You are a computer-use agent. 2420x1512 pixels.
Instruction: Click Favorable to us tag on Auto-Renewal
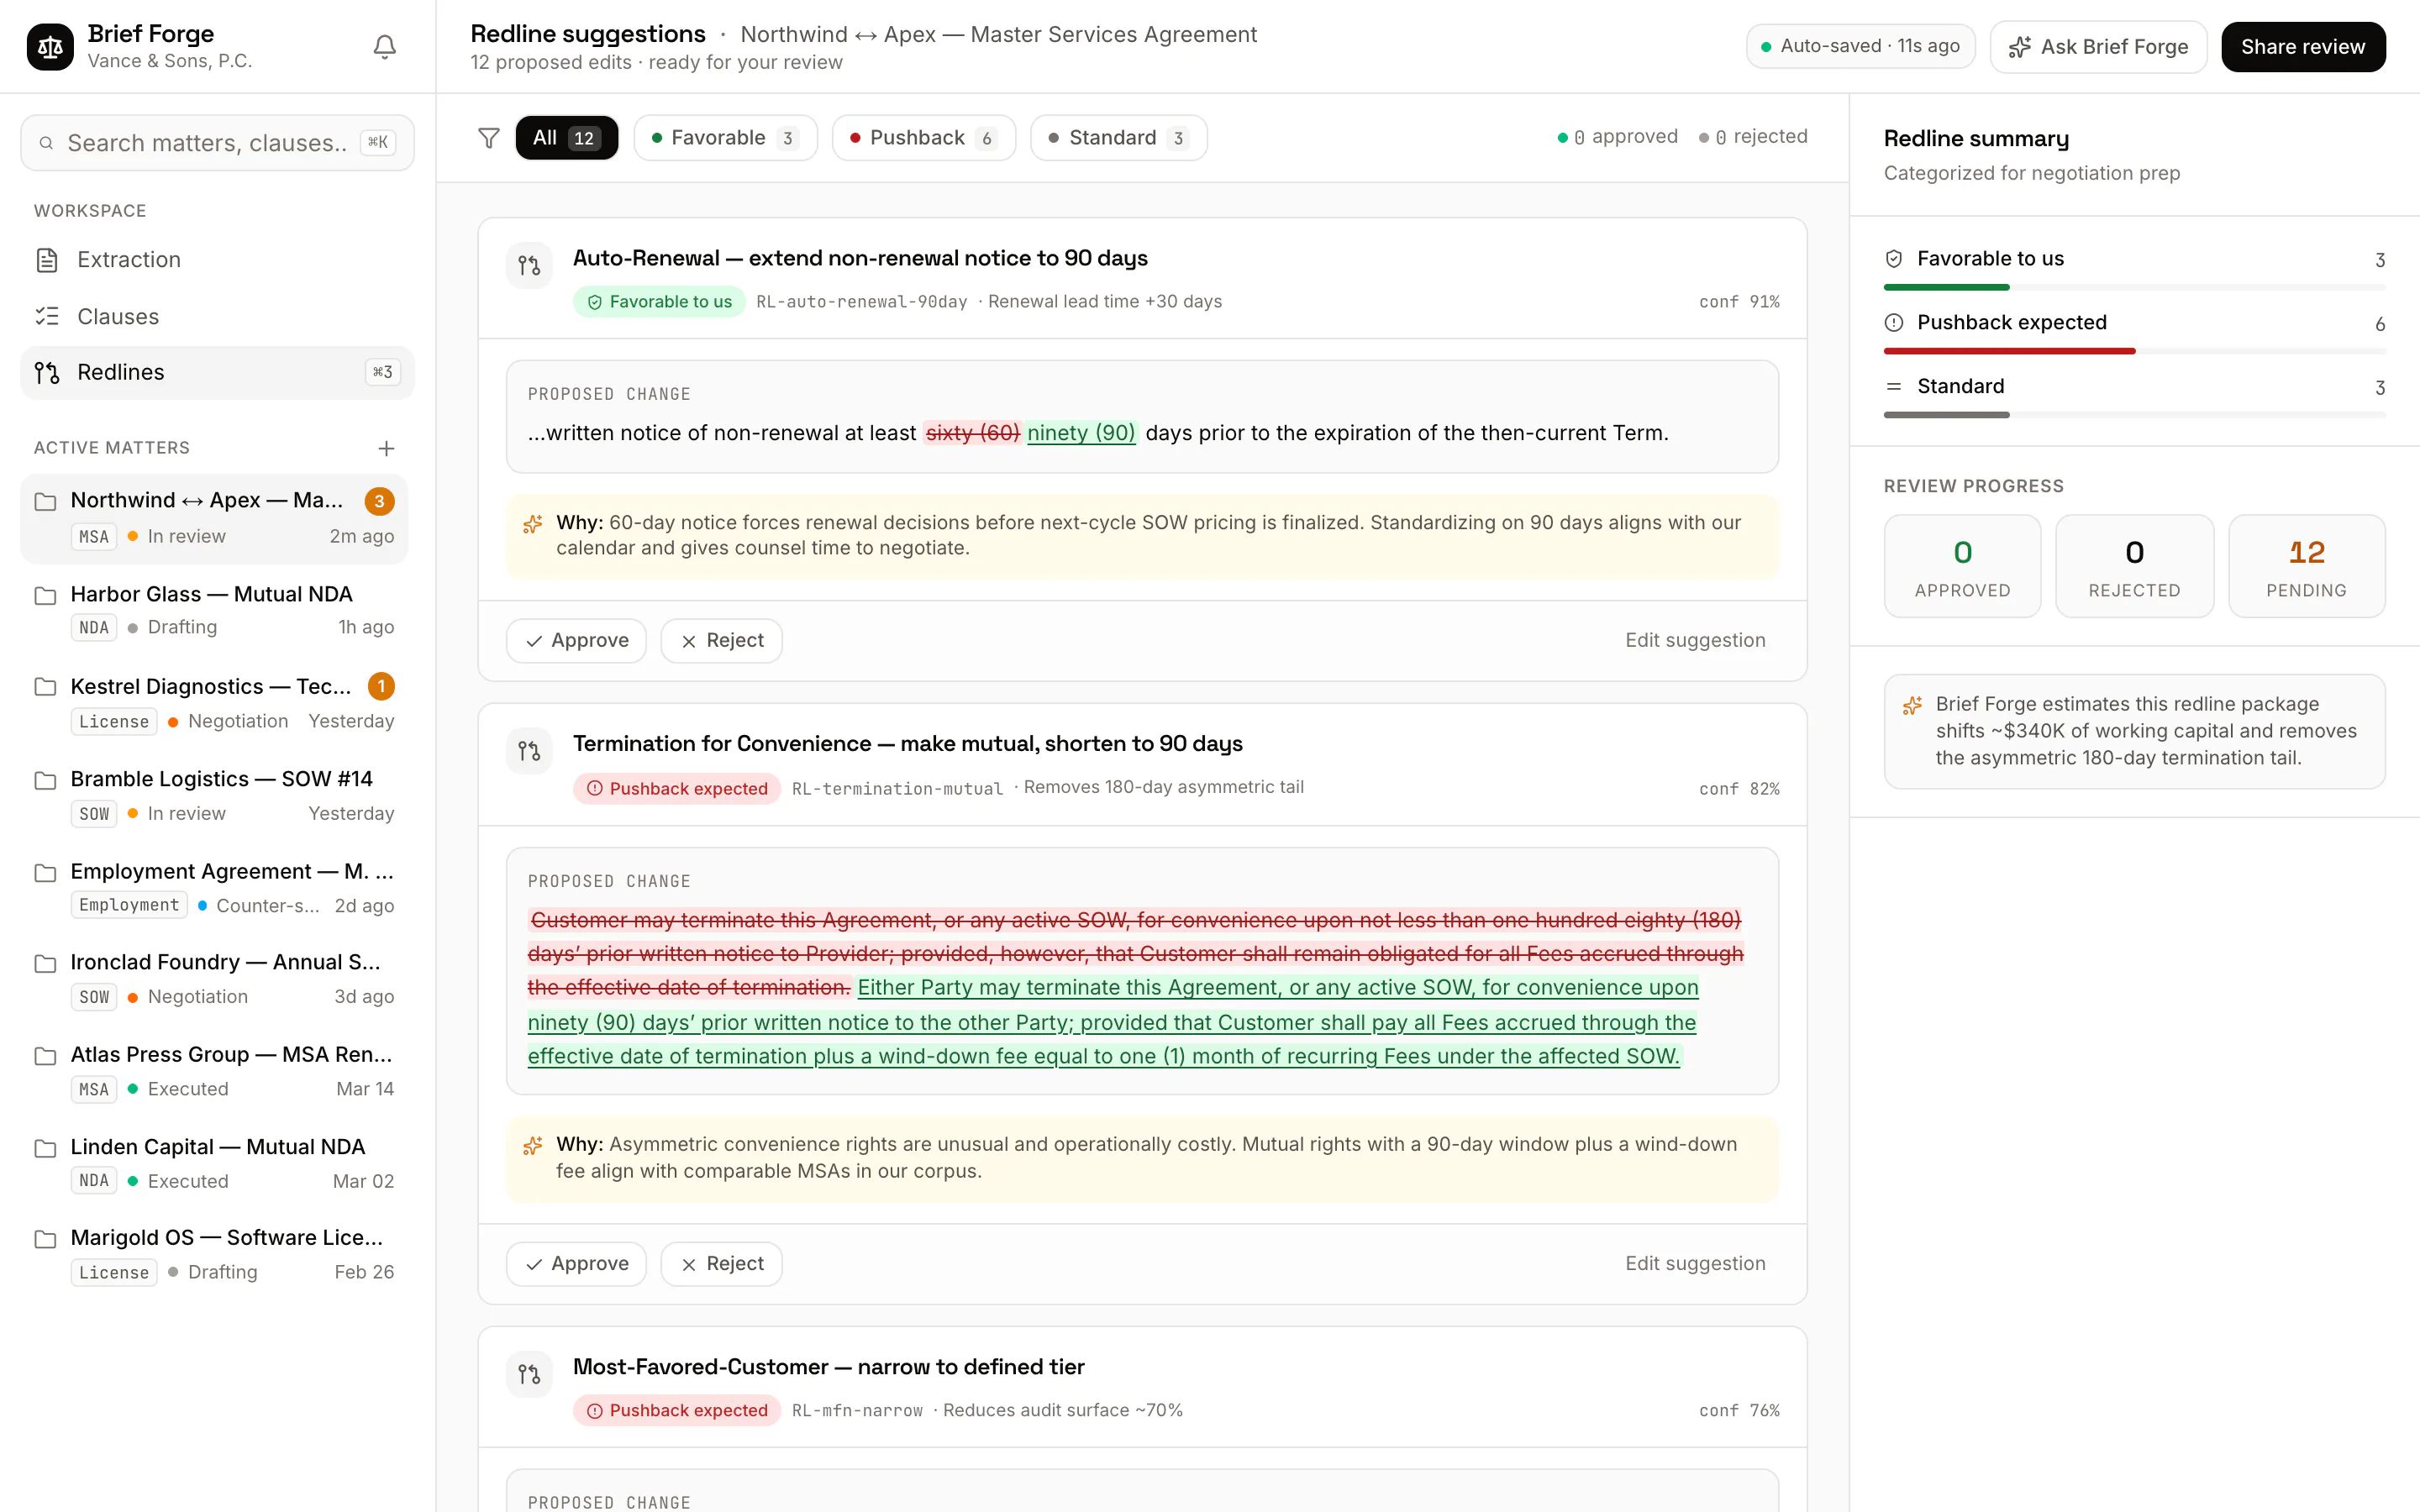[659, 302]
